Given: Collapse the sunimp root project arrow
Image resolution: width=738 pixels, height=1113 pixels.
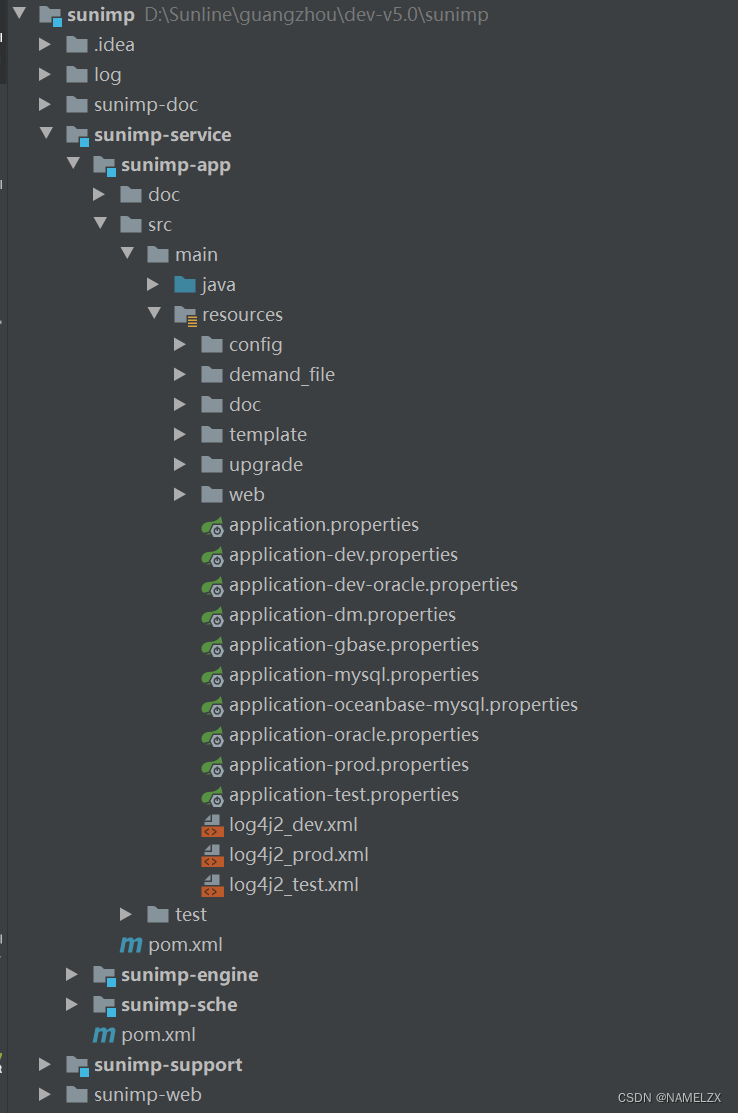Looking at the screenshot, I should coord(19,13).
